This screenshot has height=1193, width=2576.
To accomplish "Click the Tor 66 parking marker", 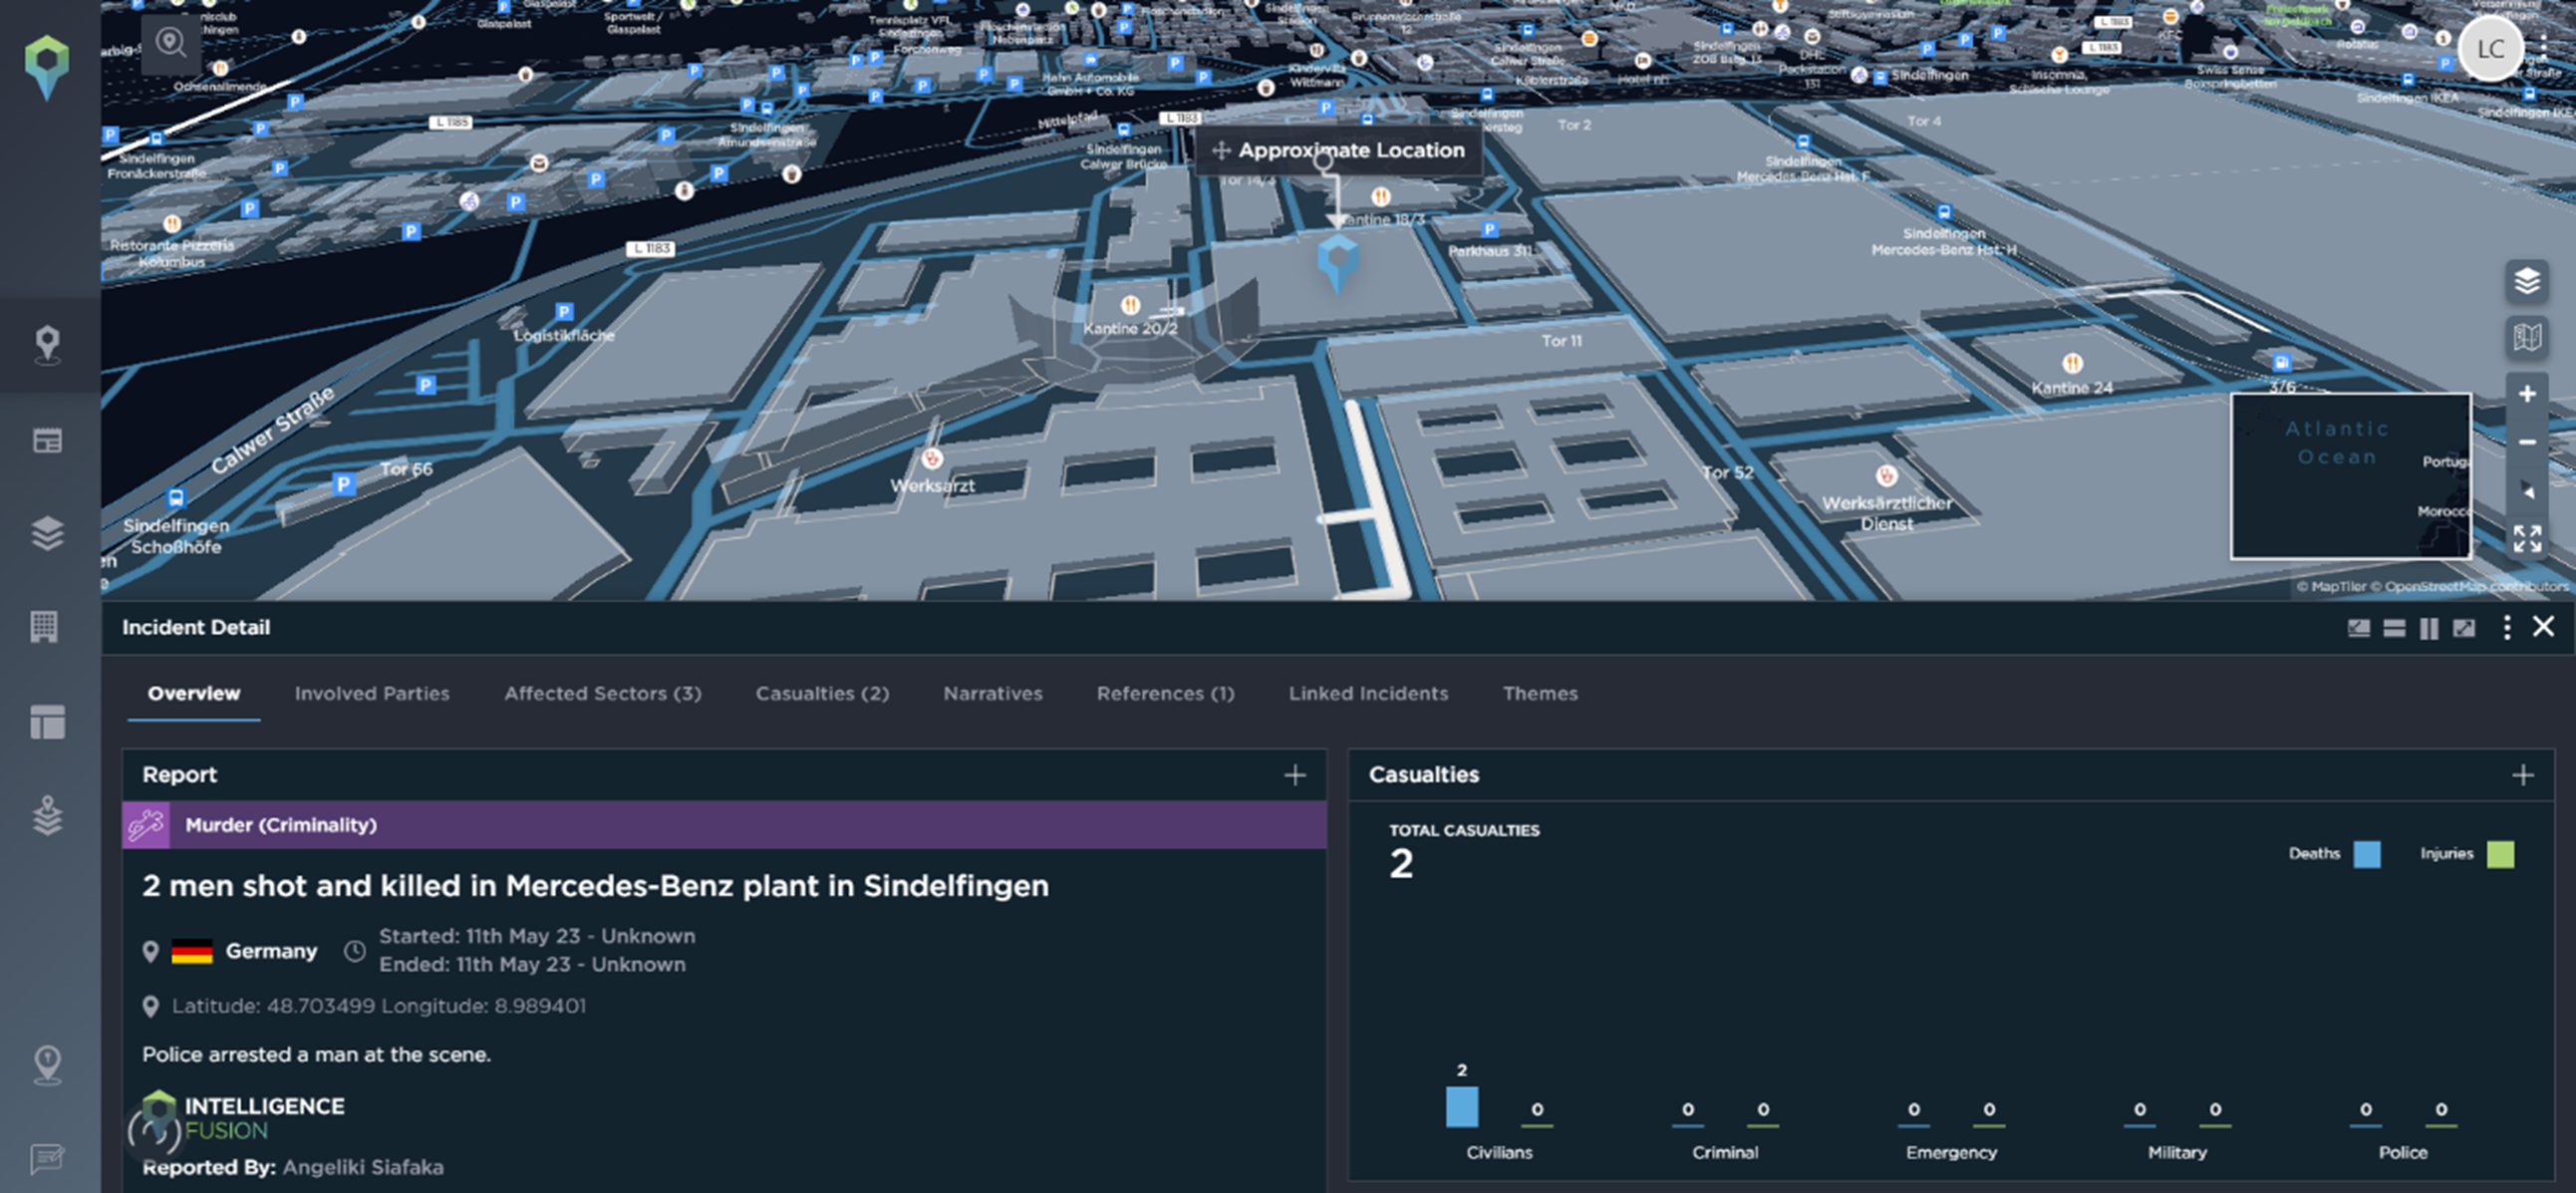I will click(343, 484).
